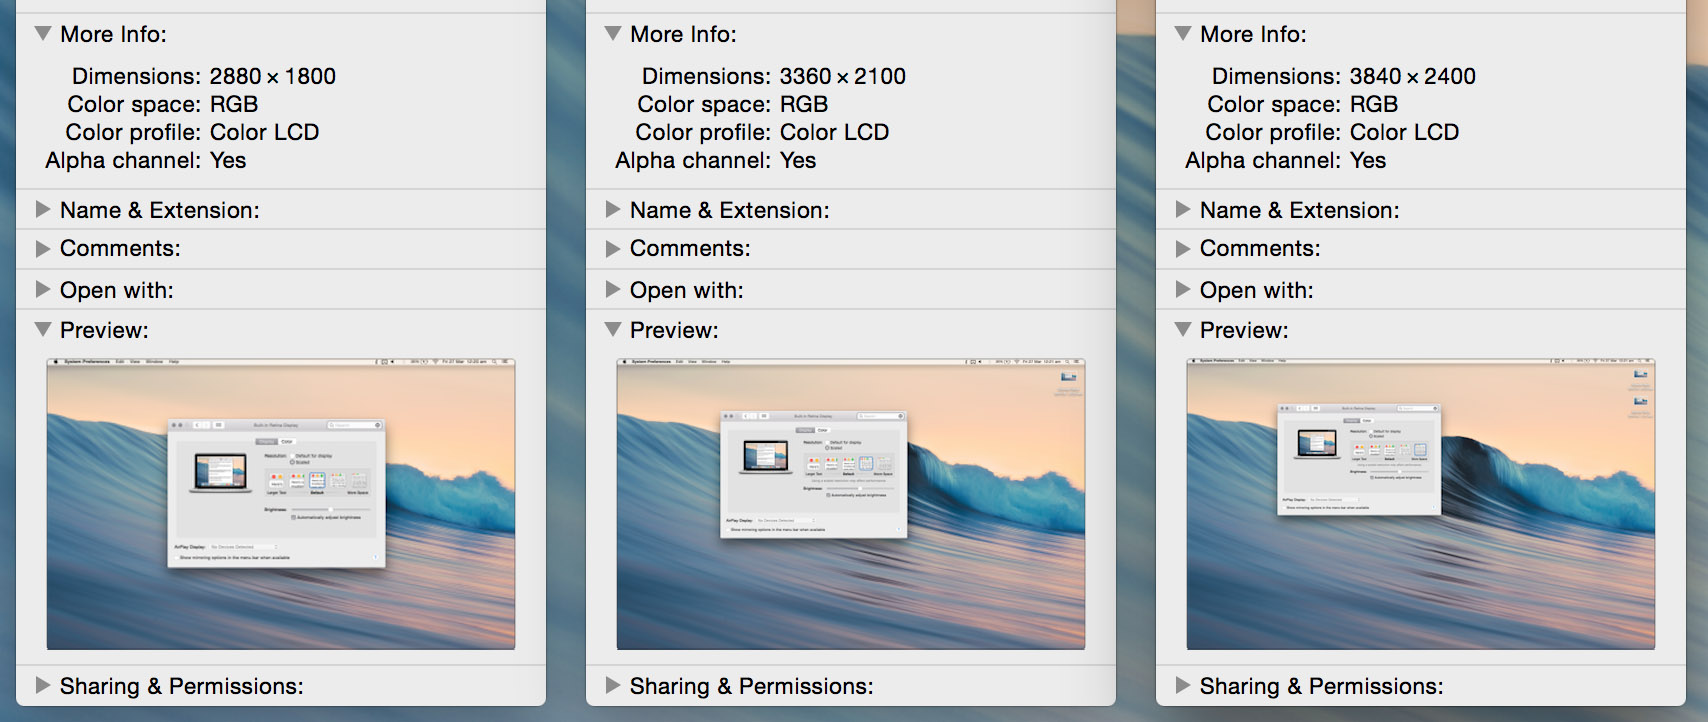Expand Open with in the 3840 × 2400 window

pyautogui.click(x=1183, y=289)
